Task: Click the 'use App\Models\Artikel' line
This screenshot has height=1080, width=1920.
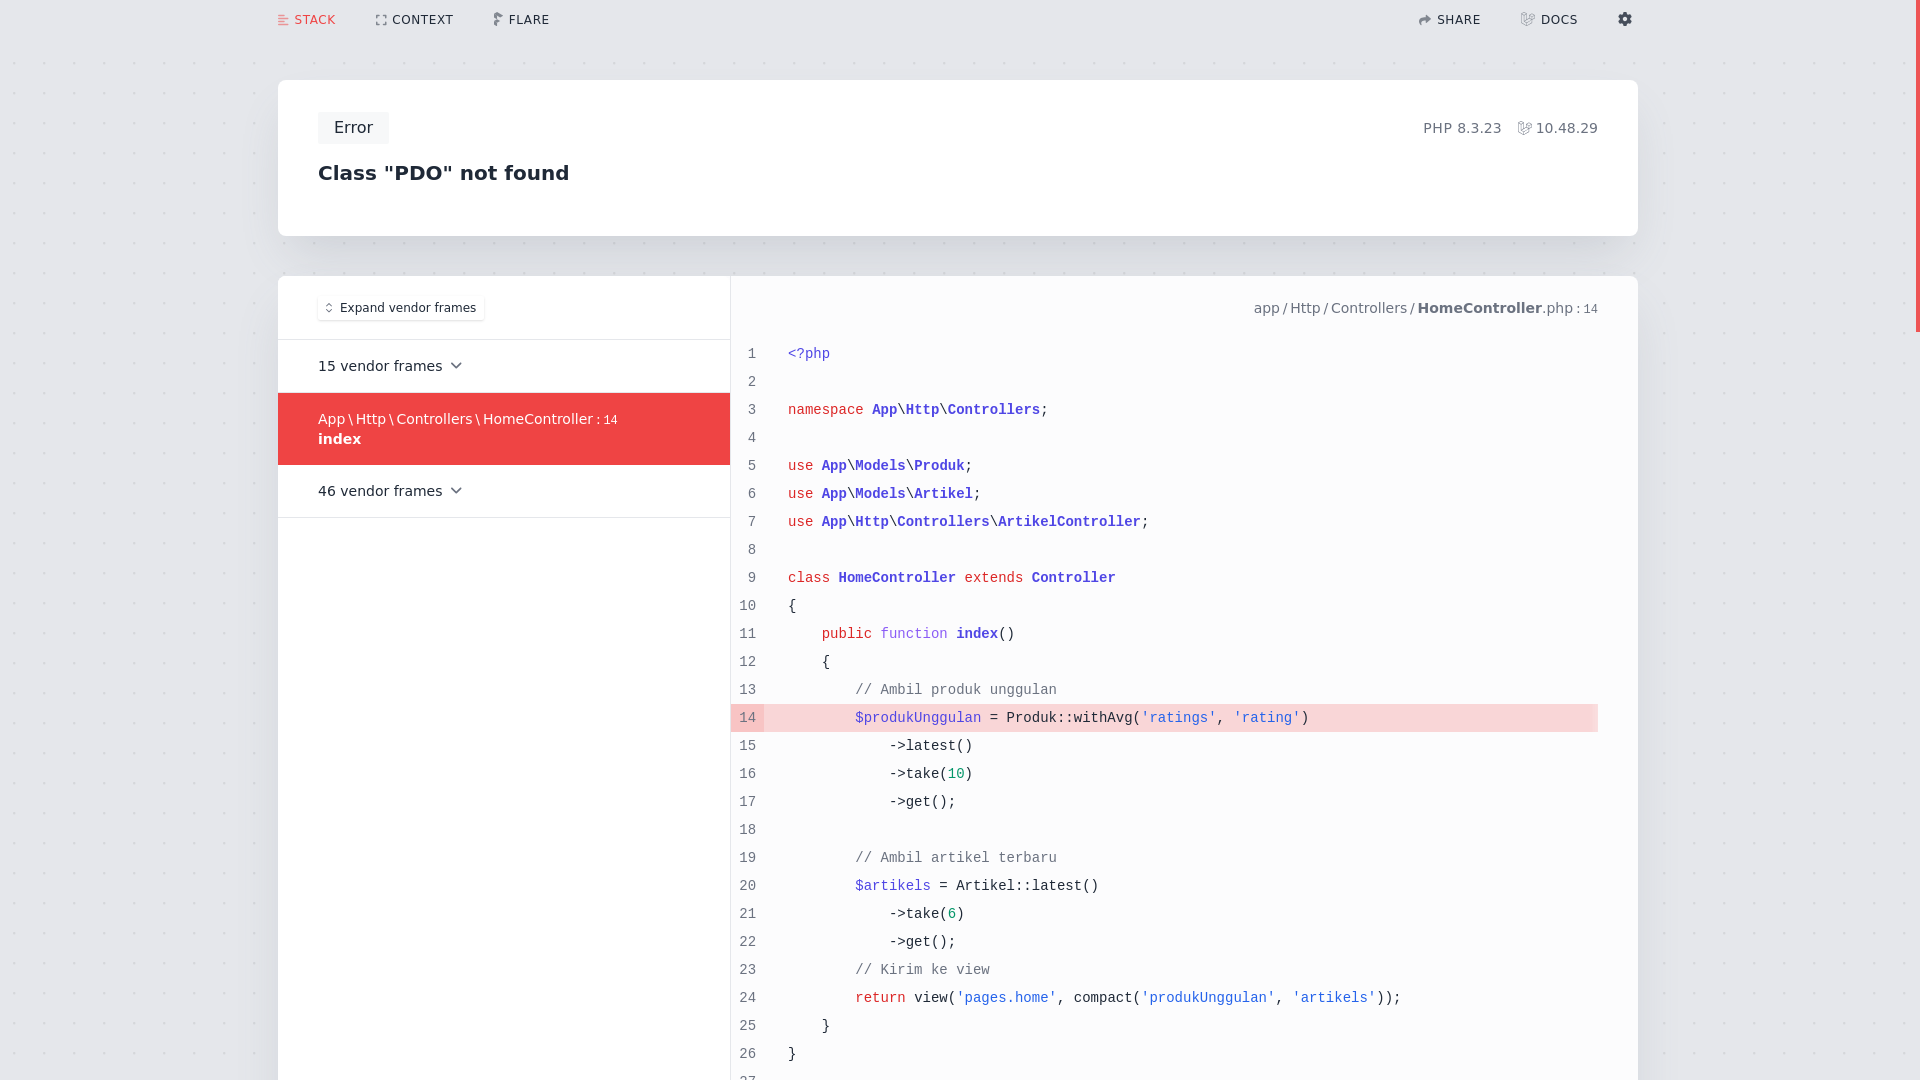Action: coord(884,494)
